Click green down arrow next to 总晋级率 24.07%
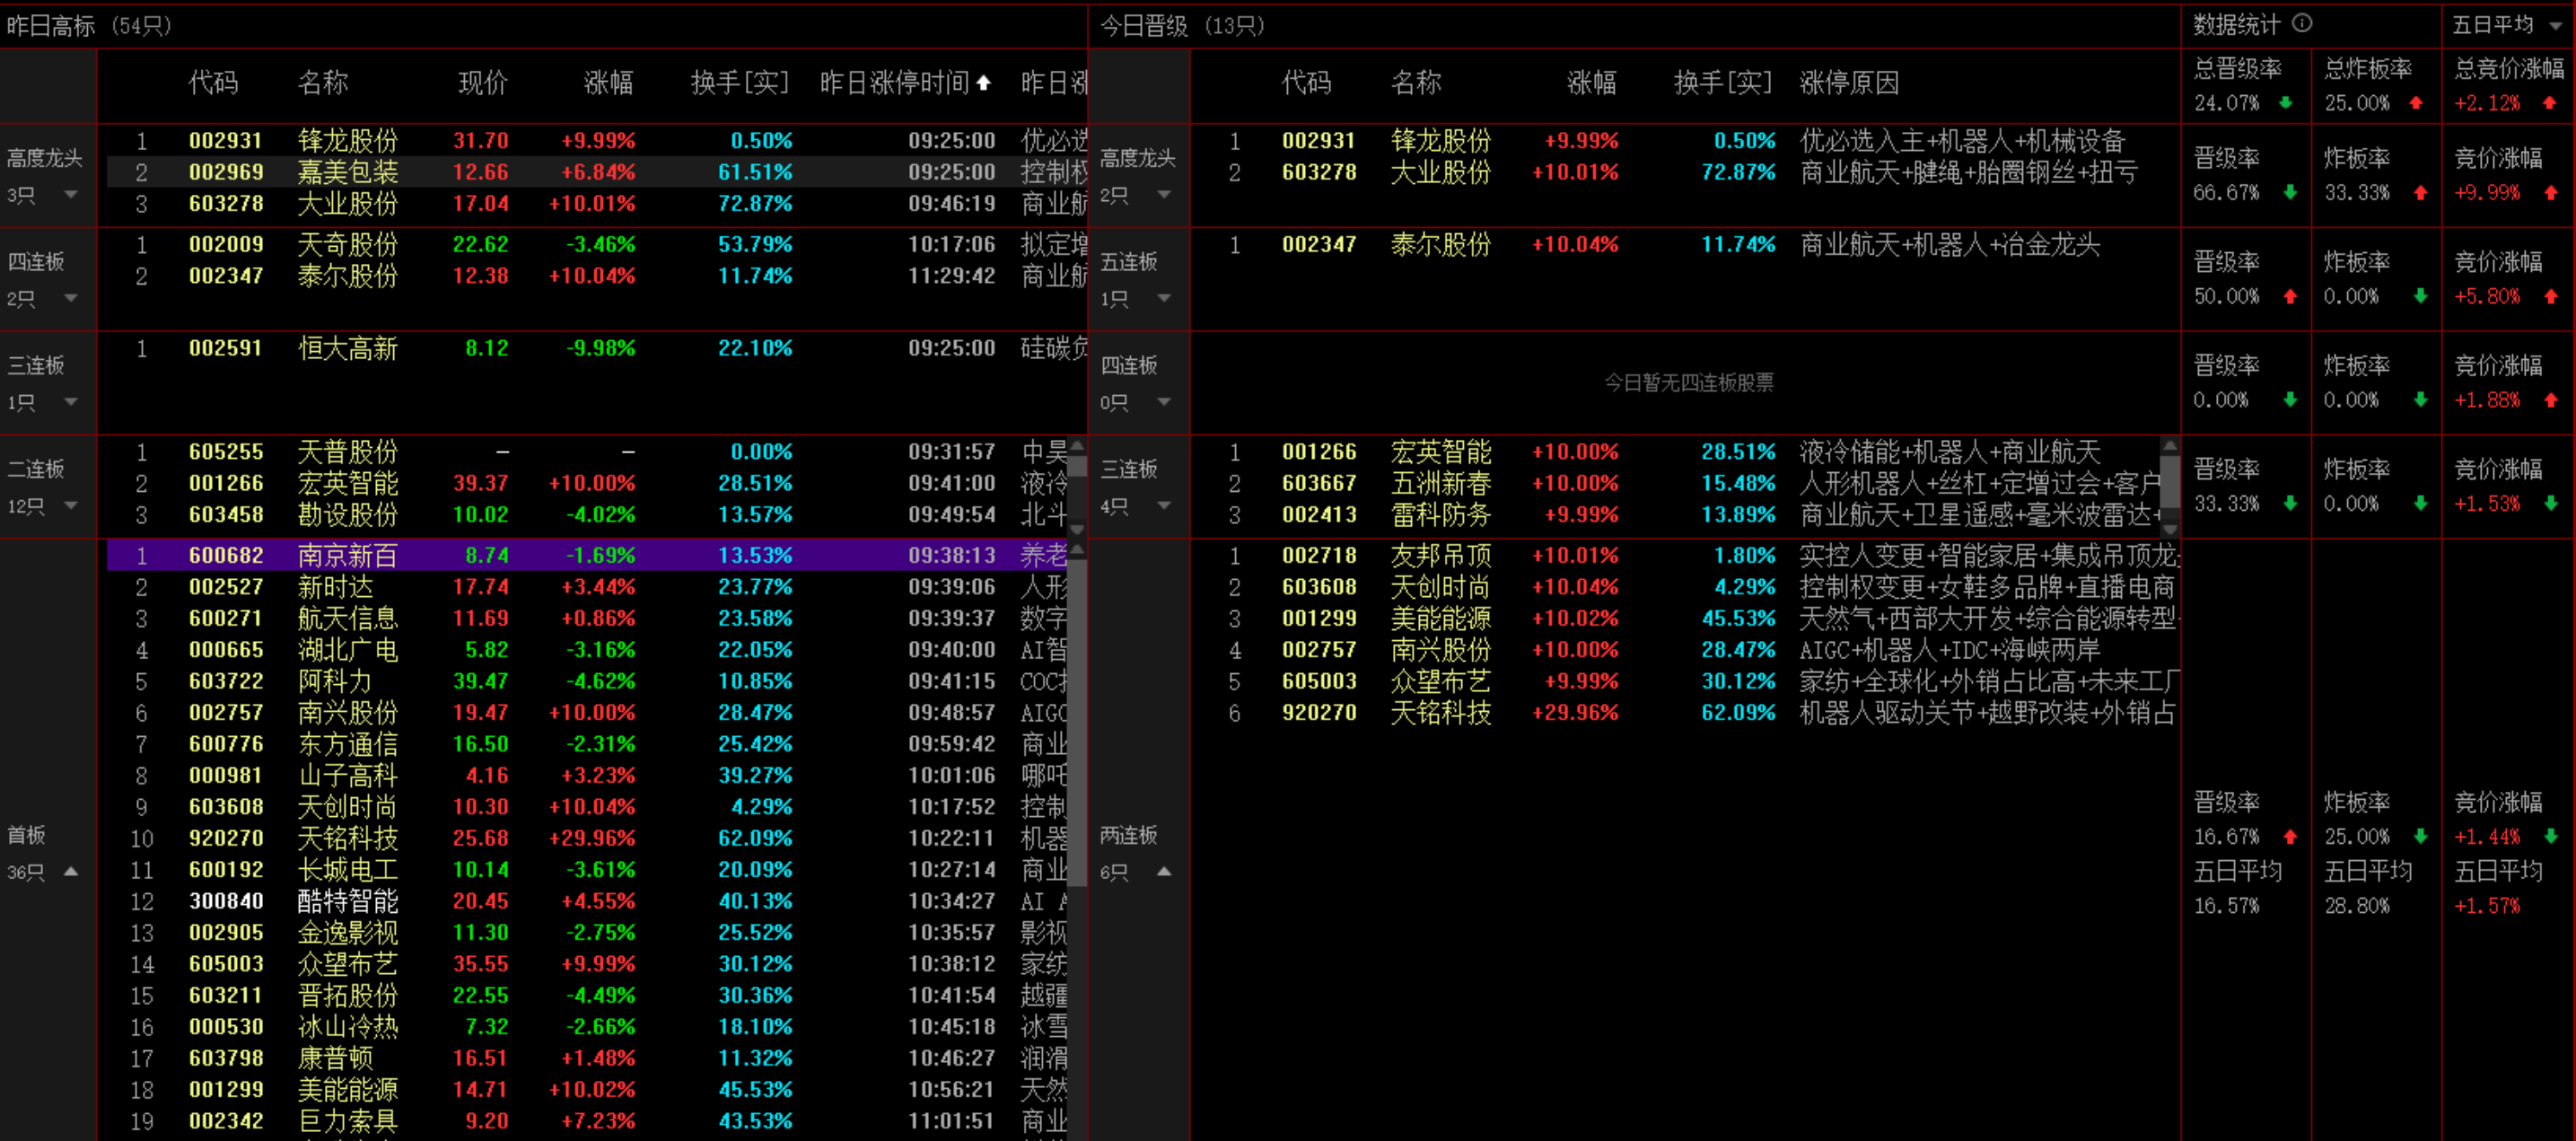This screenshot has width=2576, height=1141. coord(2286,102)
